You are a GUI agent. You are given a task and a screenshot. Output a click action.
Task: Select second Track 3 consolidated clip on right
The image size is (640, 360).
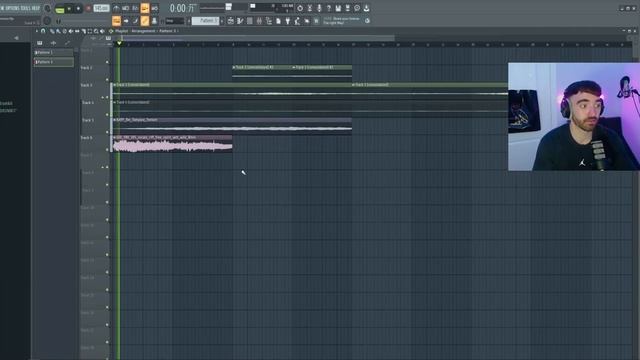click(430, 90)
